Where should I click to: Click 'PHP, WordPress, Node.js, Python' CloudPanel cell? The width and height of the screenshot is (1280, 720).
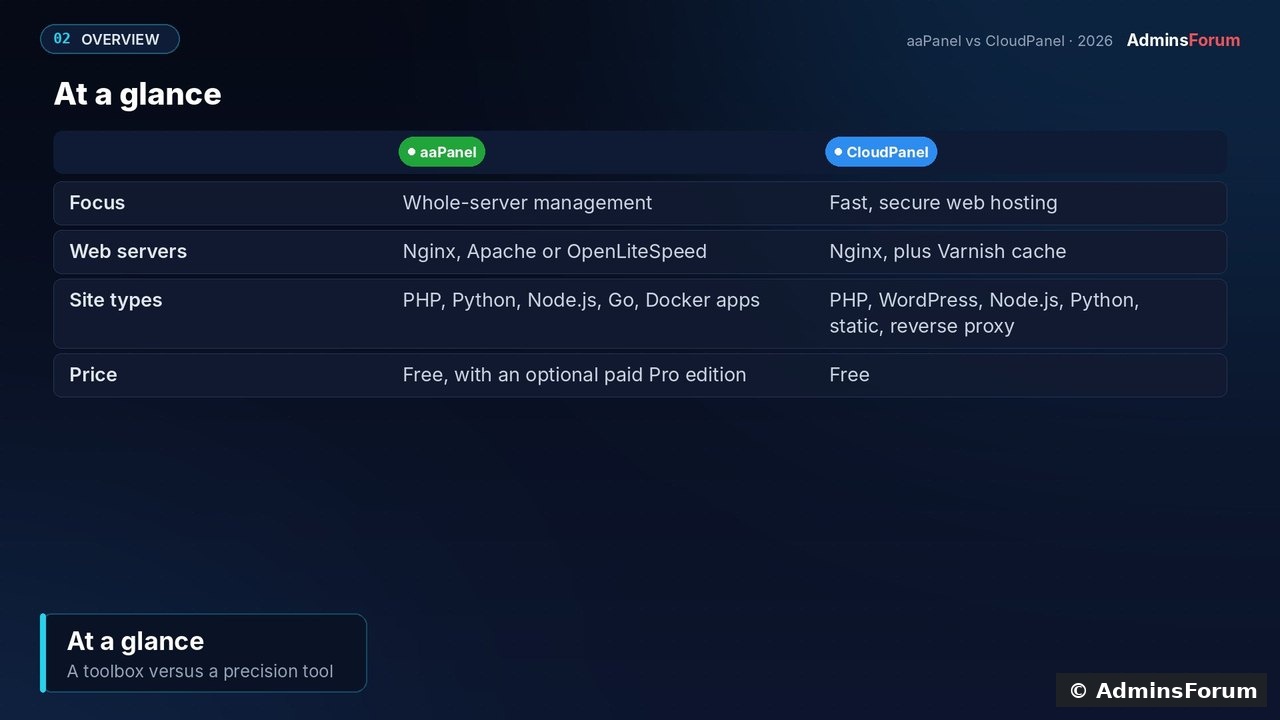[984, 313]
